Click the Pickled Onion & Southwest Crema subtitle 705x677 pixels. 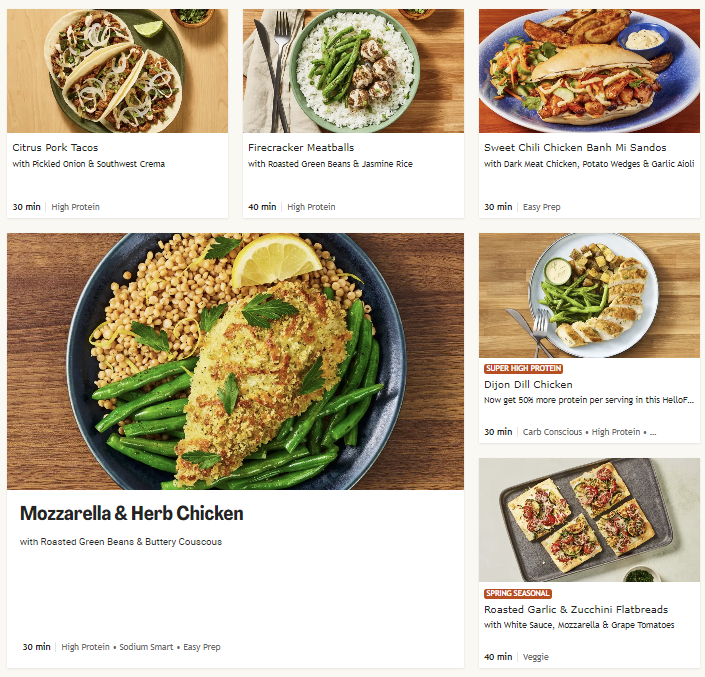89,164
